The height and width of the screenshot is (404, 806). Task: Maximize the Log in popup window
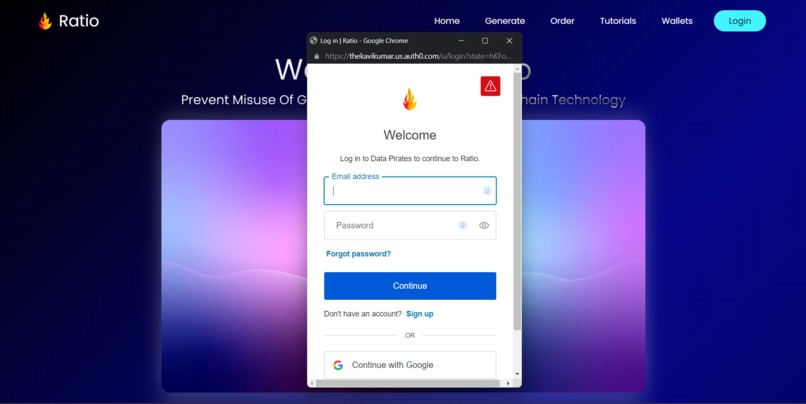pos(485,41)
